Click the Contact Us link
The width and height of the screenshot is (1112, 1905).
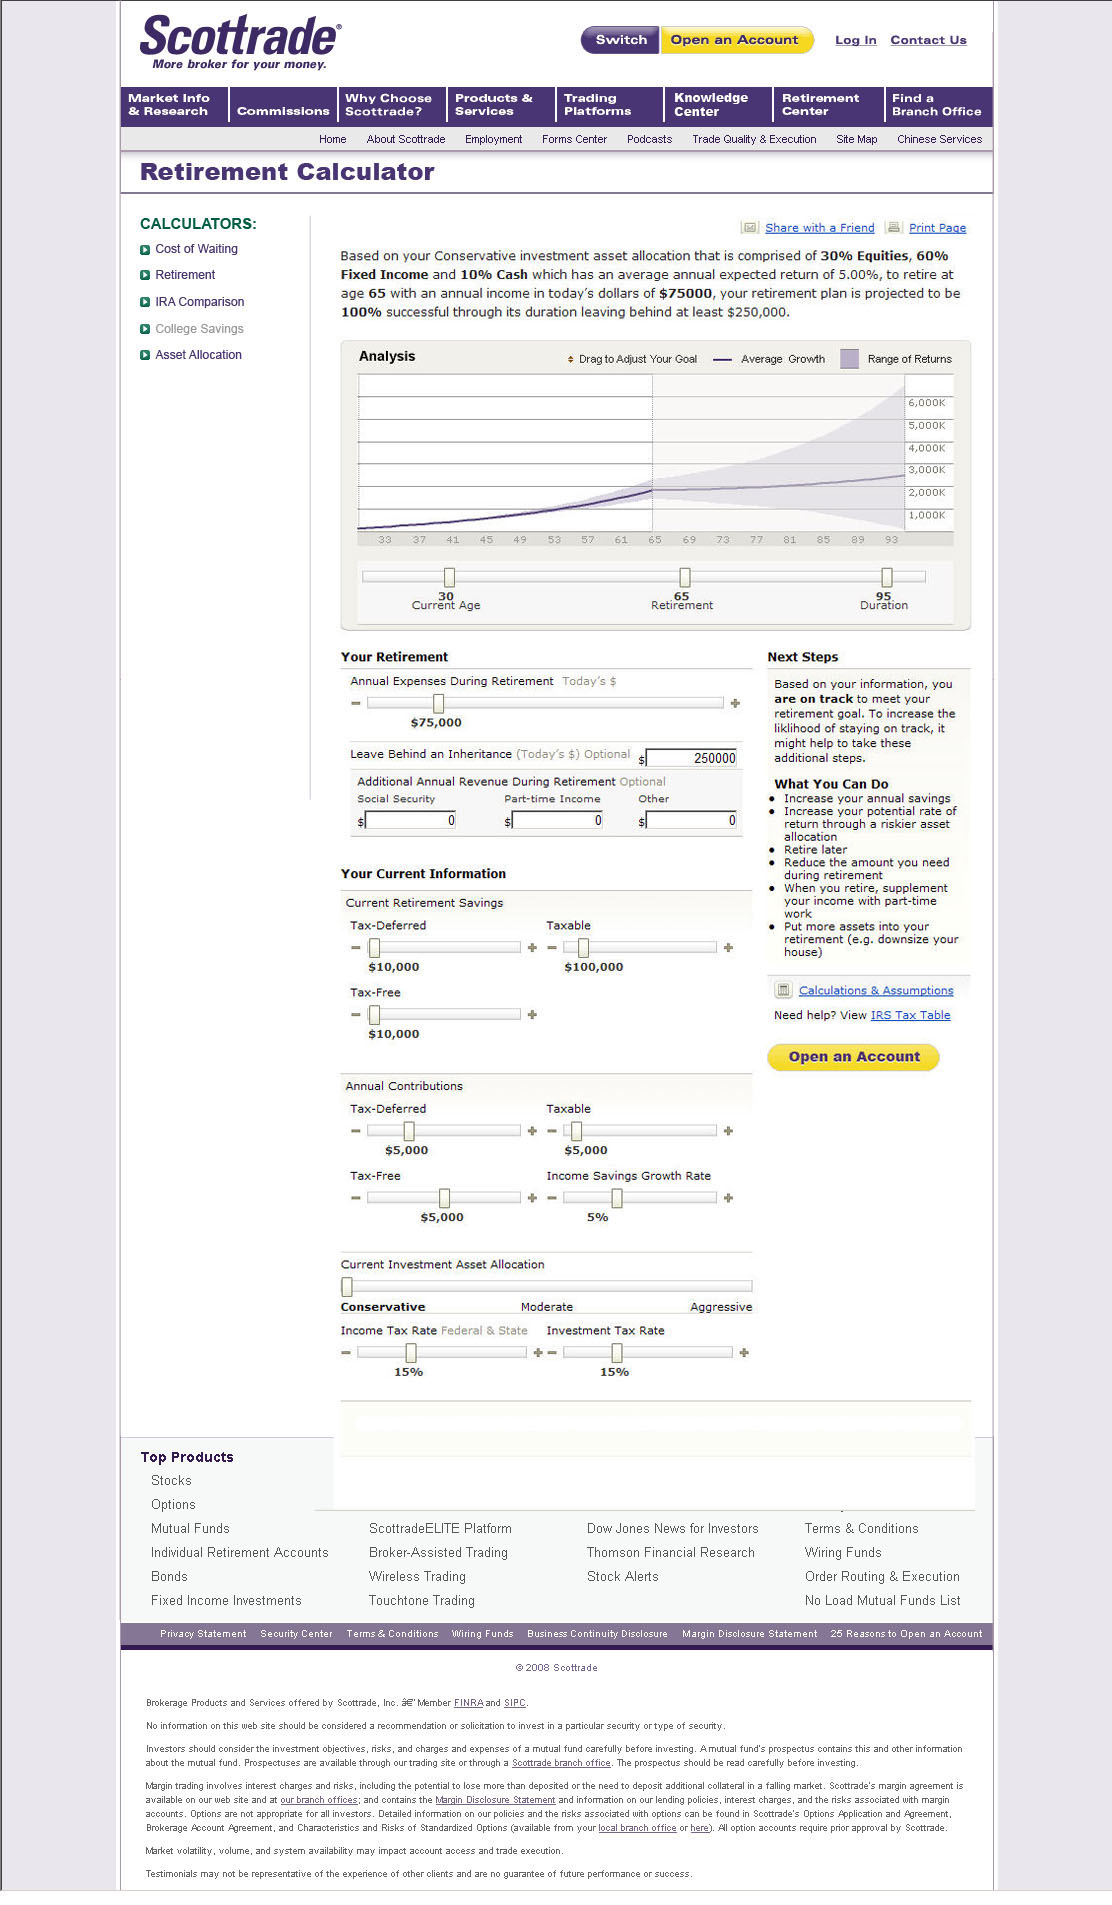pos(928,40)
